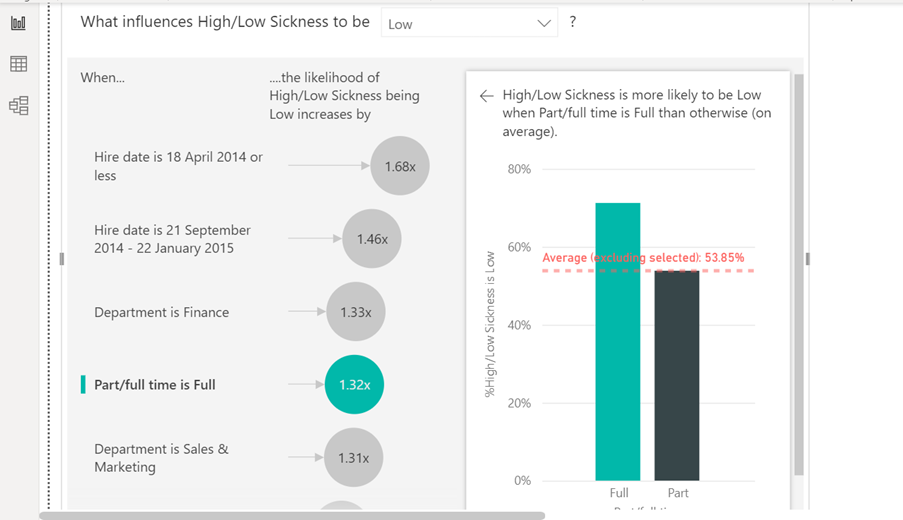903x520 pixels.
Task: Choose 'Hire date is 21 September 2014' influencer
Action: pos(172,239)
